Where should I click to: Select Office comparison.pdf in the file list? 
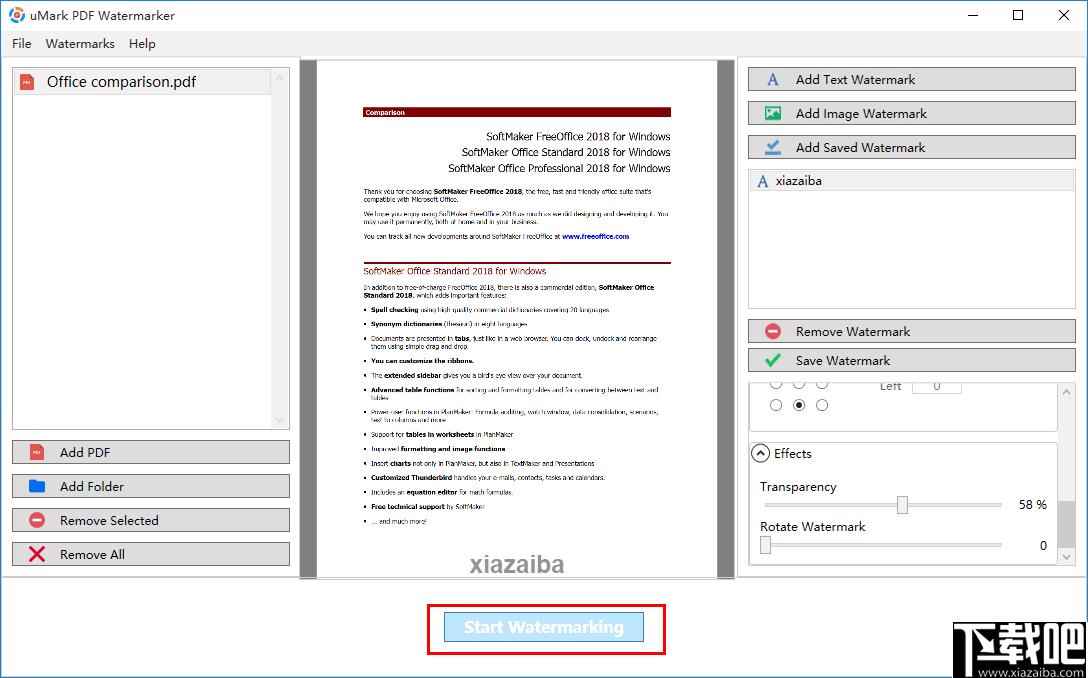tap(142, 82)
